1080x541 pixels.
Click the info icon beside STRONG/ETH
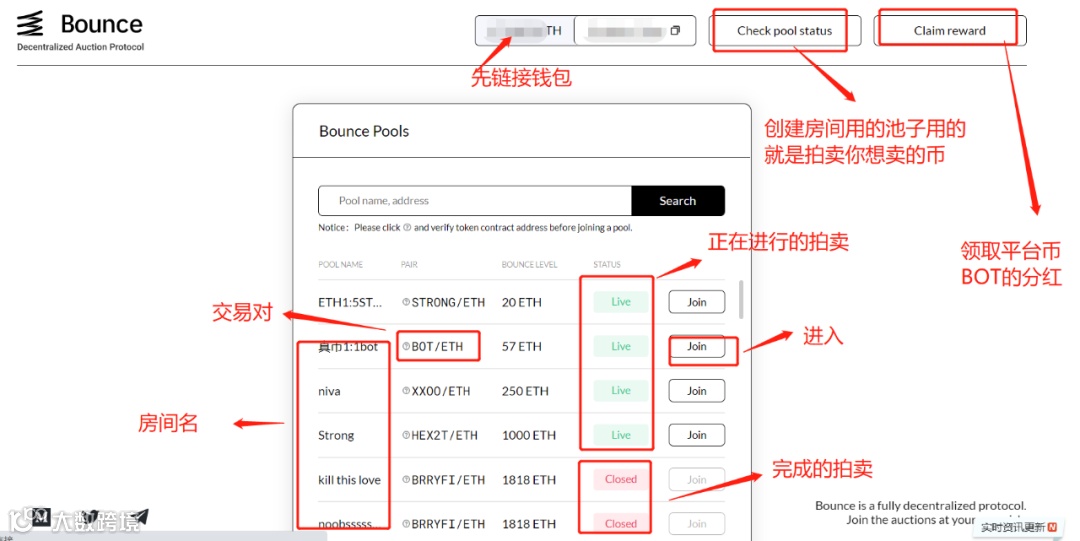point(406,302)
